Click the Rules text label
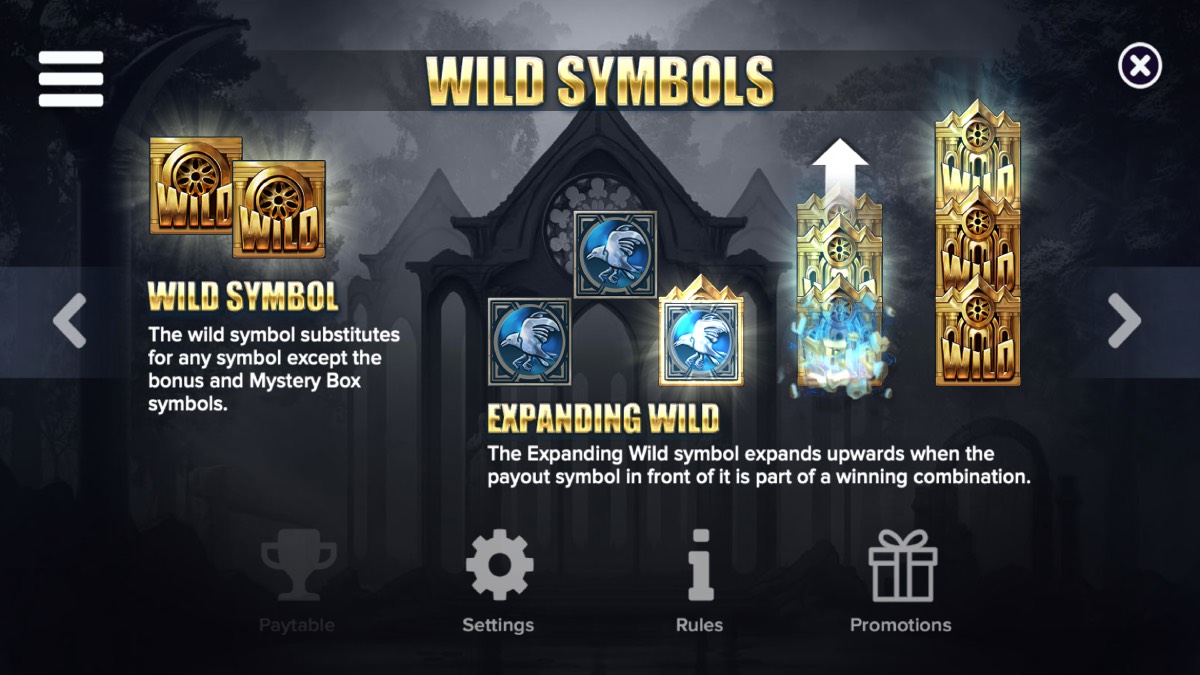The image size is (1200, 675). [699, 625]
